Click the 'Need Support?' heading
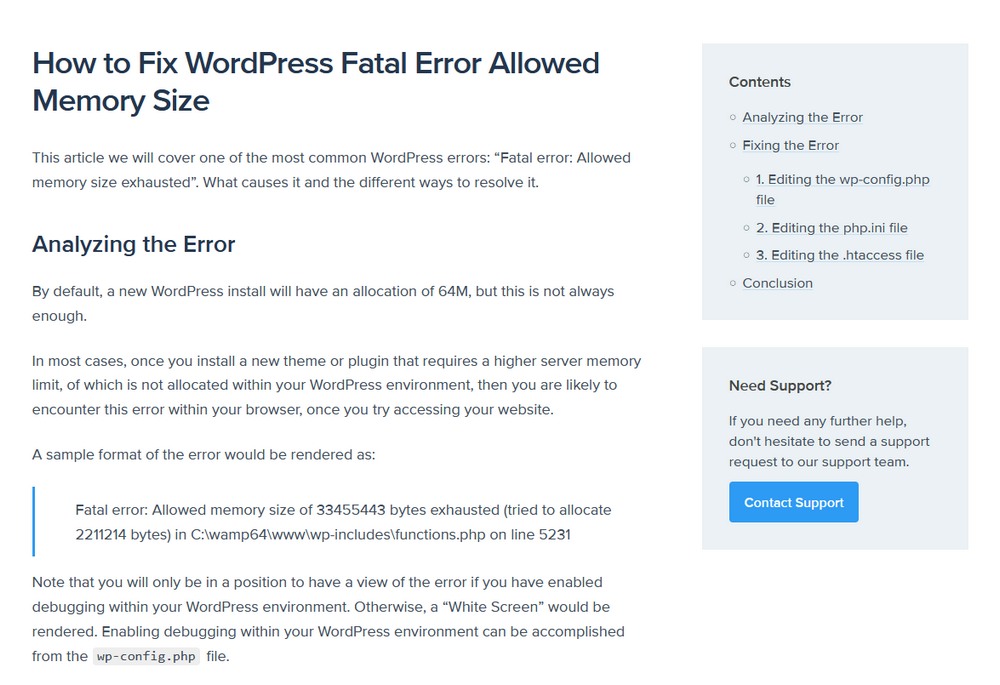 click(780, 386)
